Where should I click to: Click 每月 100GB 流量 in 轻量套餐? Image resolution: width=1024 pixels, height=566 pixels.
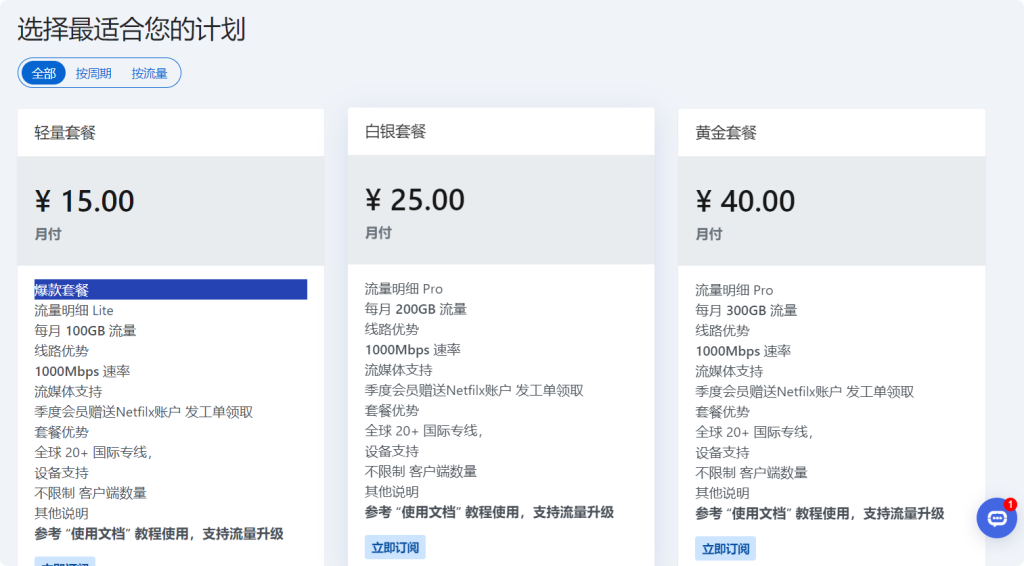click(85, 330)
